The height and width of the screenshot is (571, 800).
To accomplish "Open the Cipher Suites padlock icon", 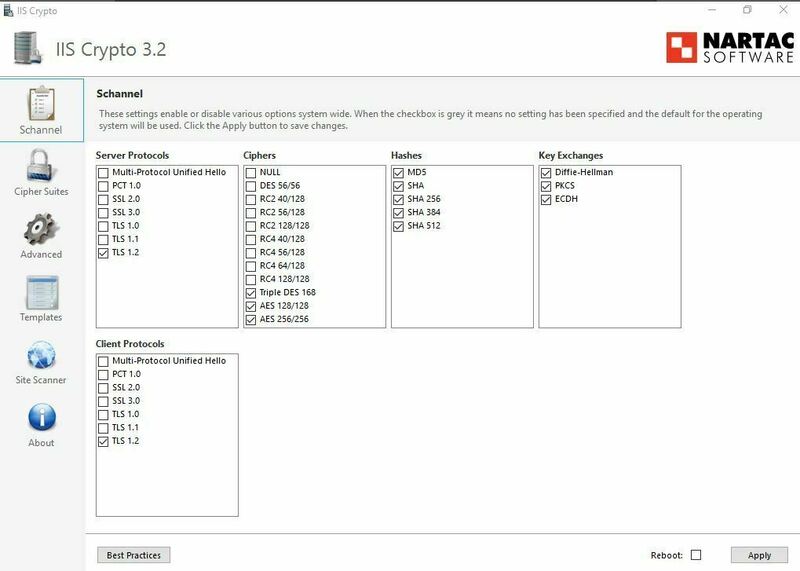I will 40,165.
